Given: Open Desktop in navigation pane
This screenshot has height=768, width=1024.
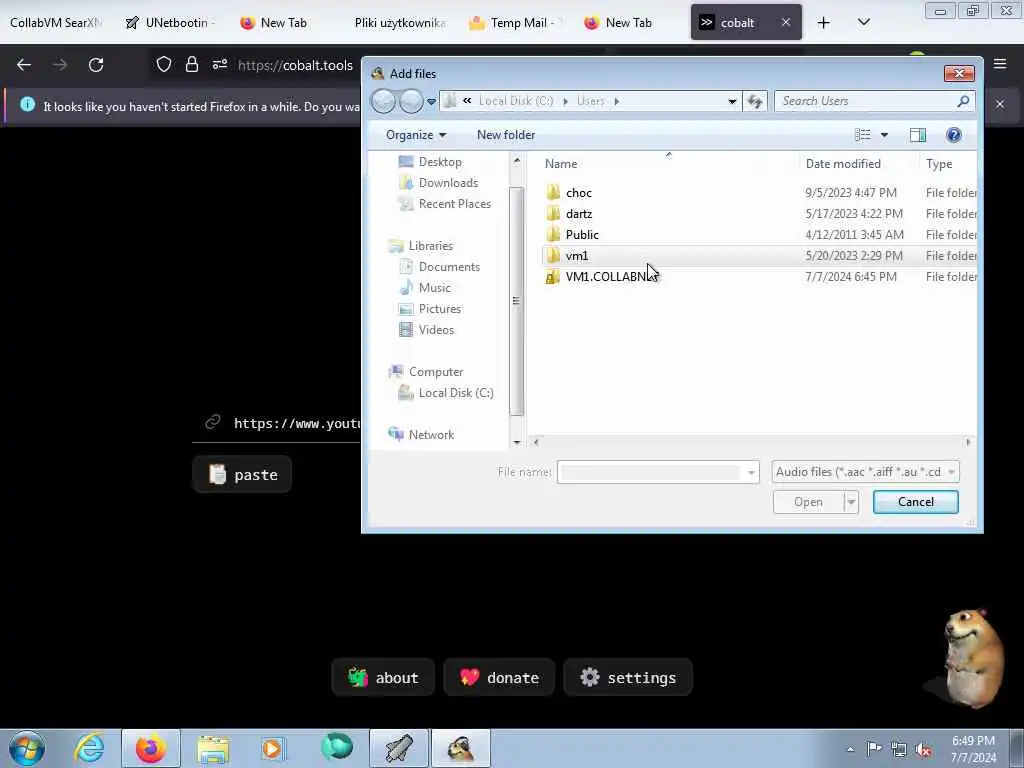Looking at the screenshot, I should pyautogui.click(x=440, y=162).
